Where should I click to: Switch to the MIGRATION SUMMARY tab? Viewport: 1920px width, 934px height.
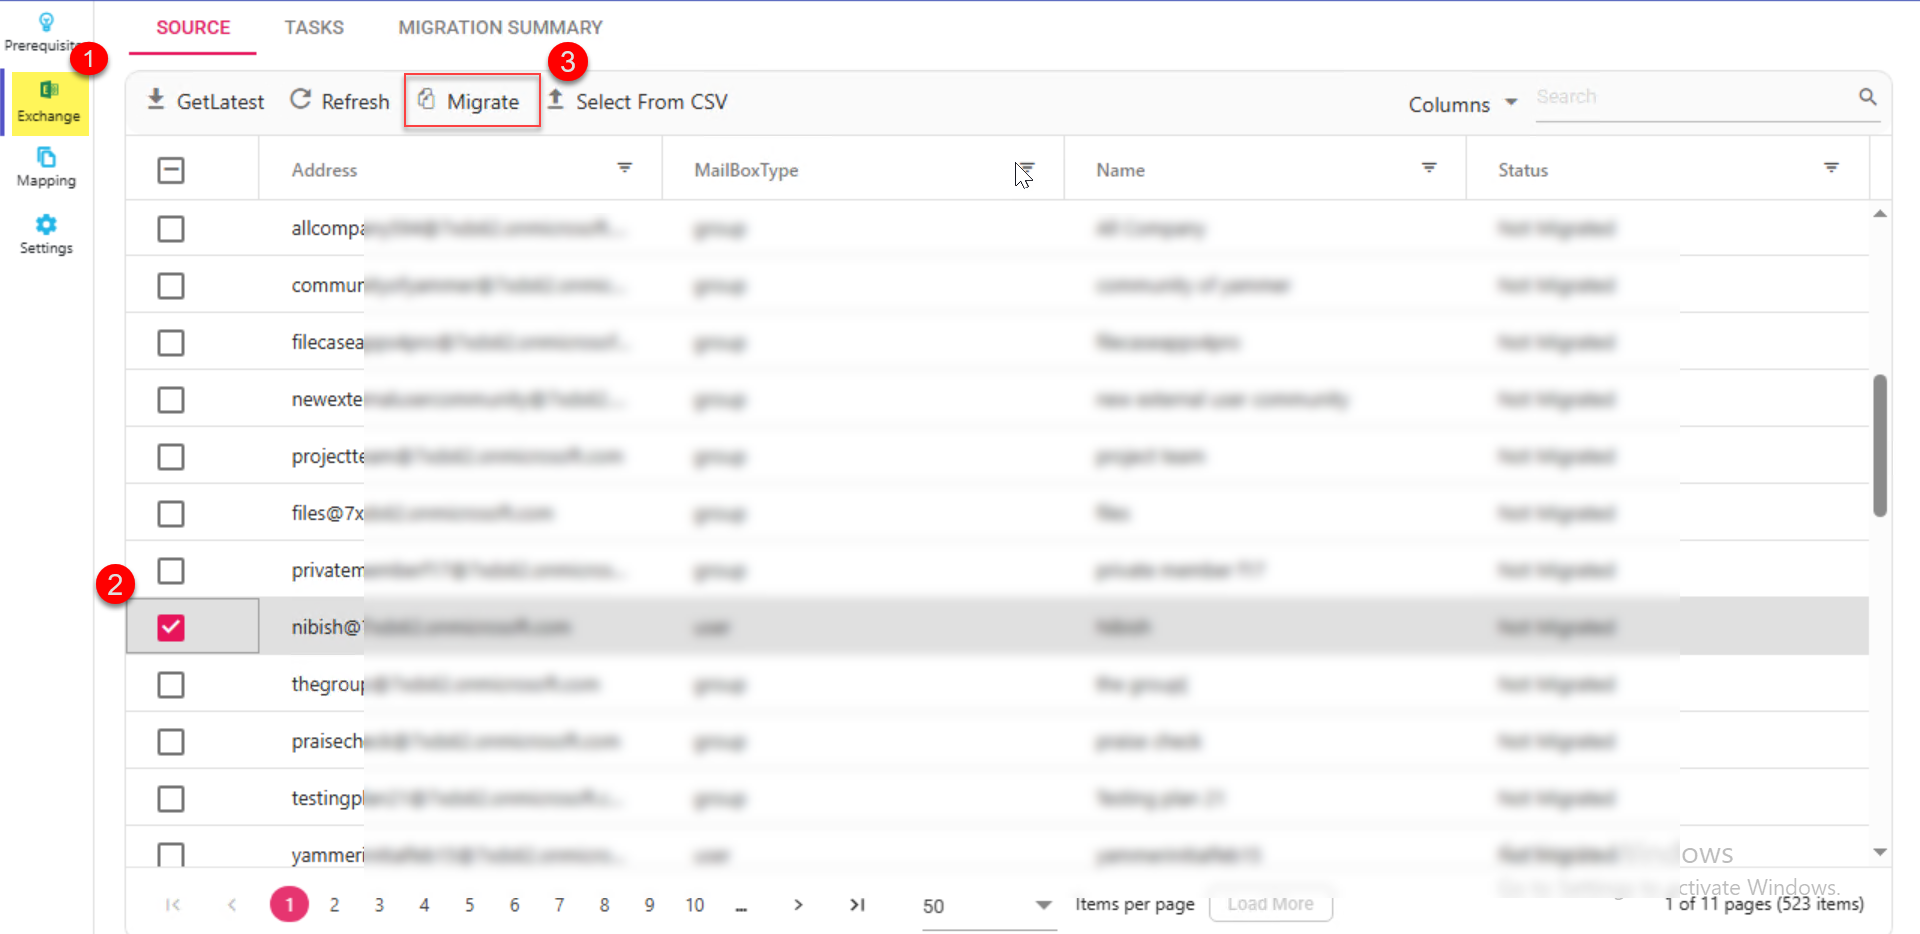click(x=500, y=27)
